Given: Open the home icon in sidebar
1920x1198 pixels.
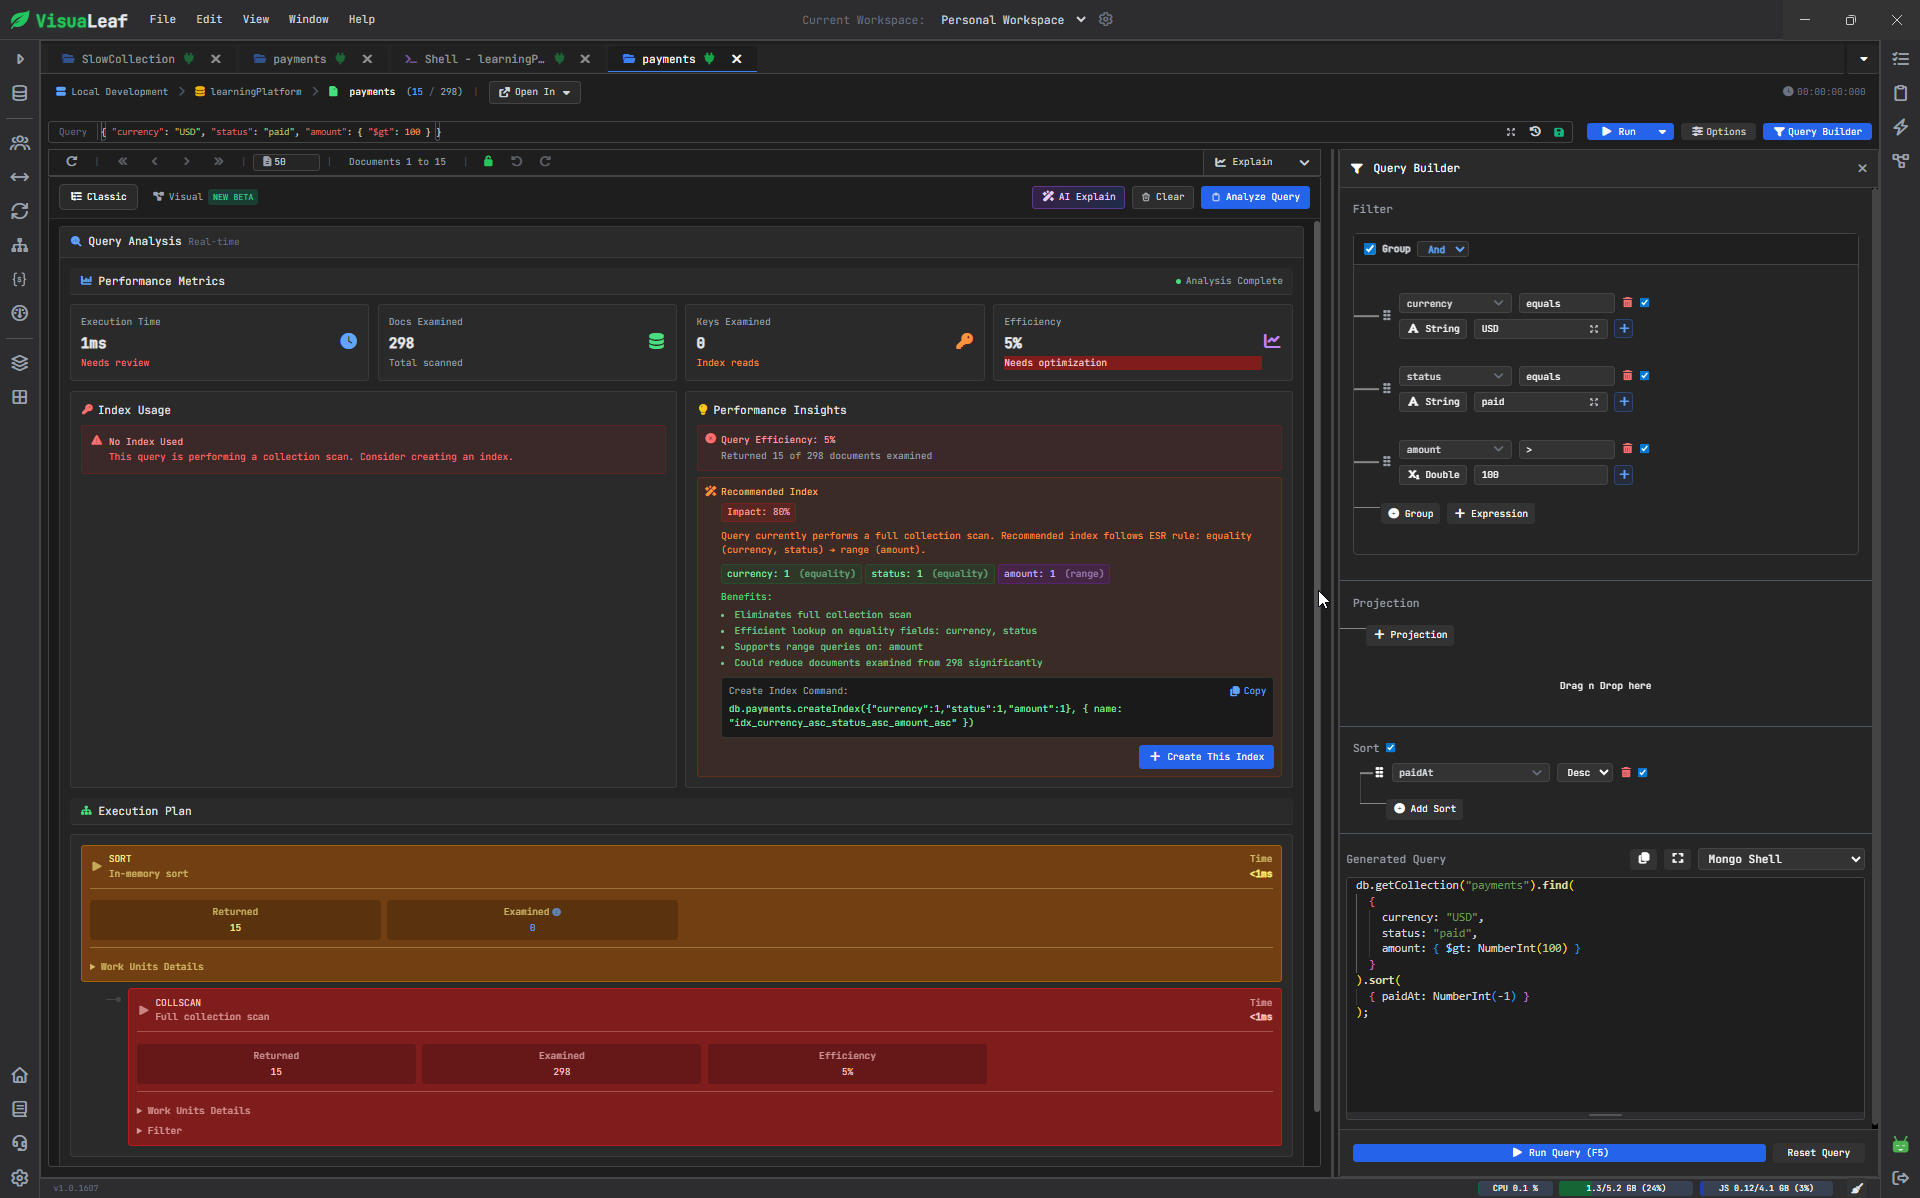Looking at the screenshot, I should click(19, 1075).
